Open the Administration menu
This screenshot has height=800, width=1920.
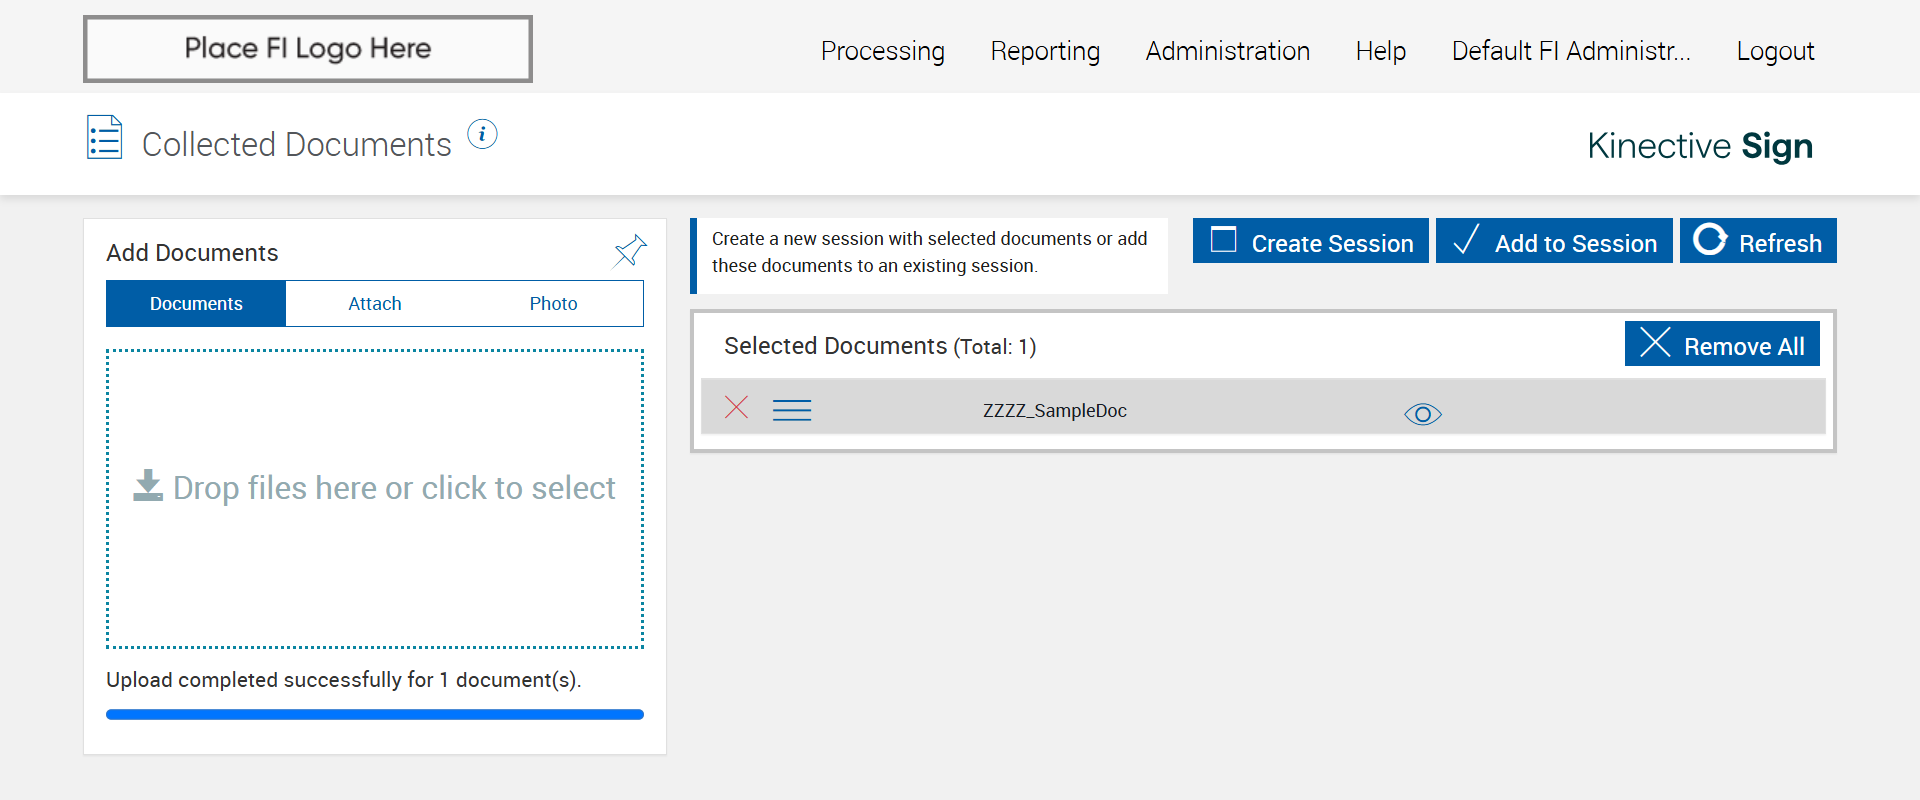tap(1227, 51)
